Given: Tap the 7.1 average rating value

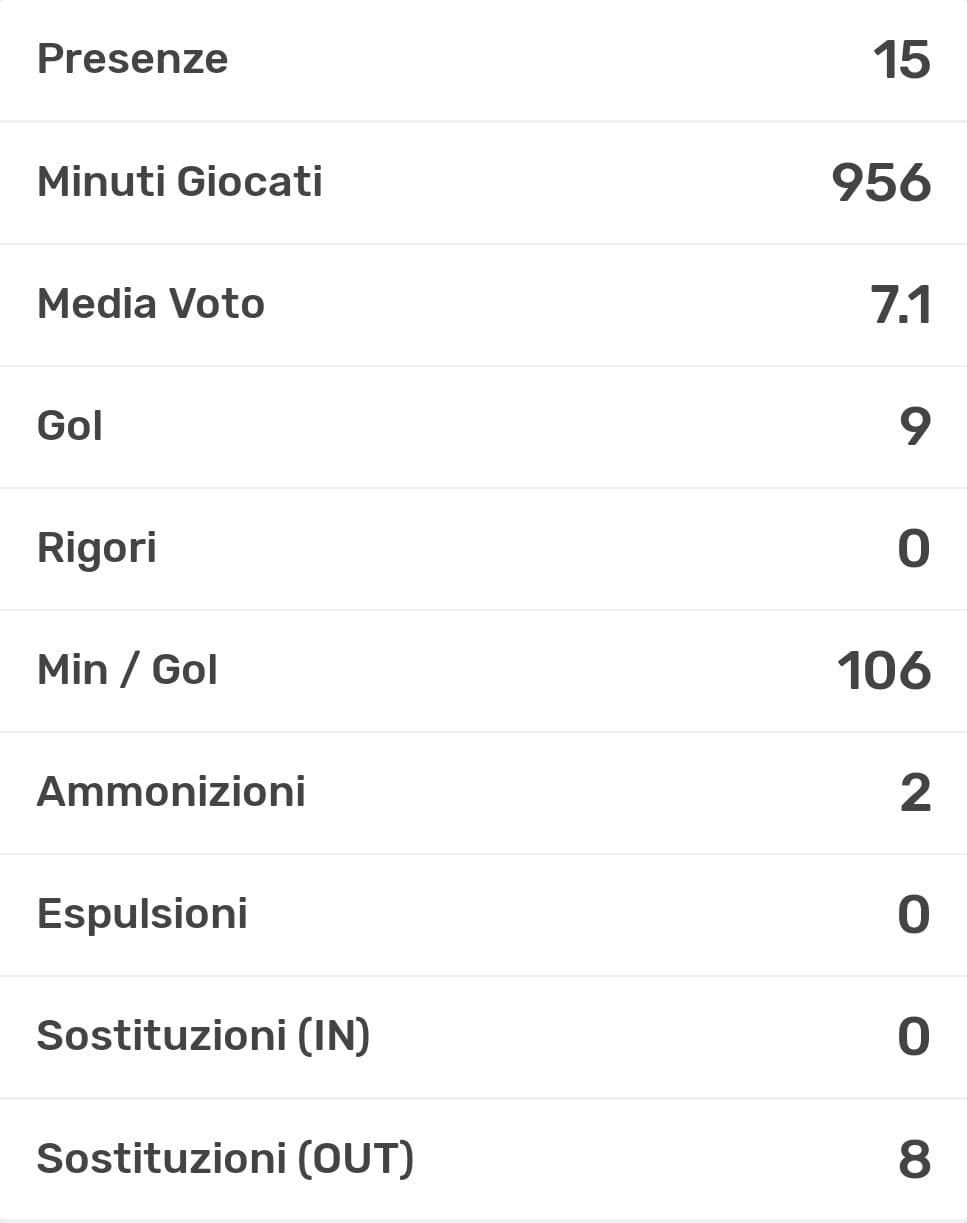Looking at the screenshot, I should 901,305.
